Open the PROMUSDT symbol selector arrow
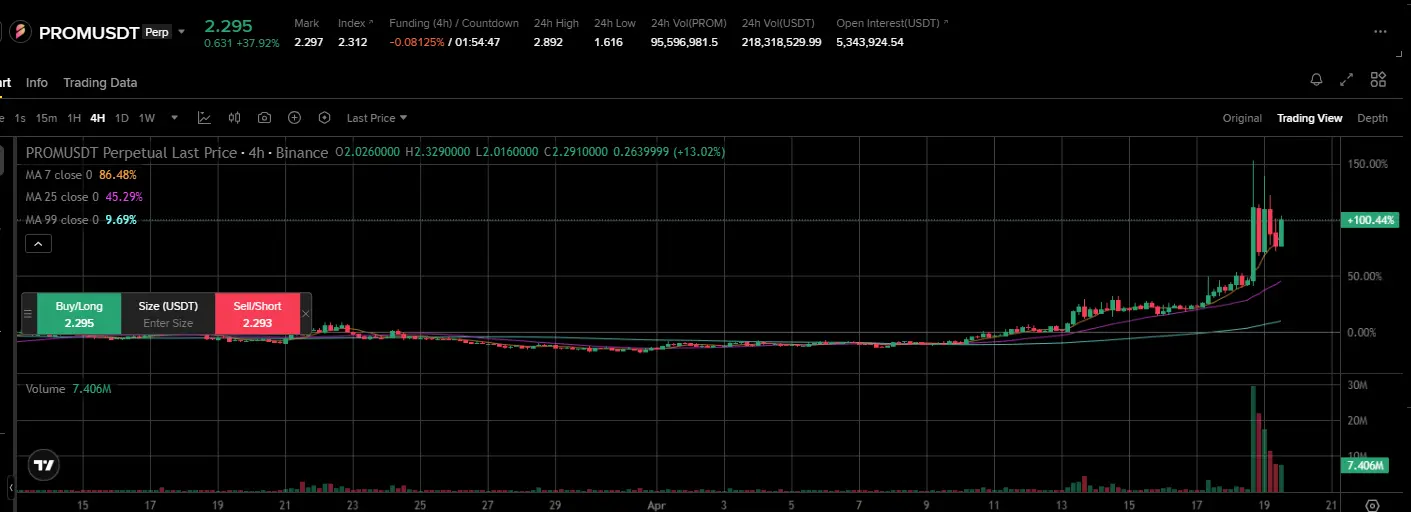Screen dimensions: 1411x512 click(181, 32)
